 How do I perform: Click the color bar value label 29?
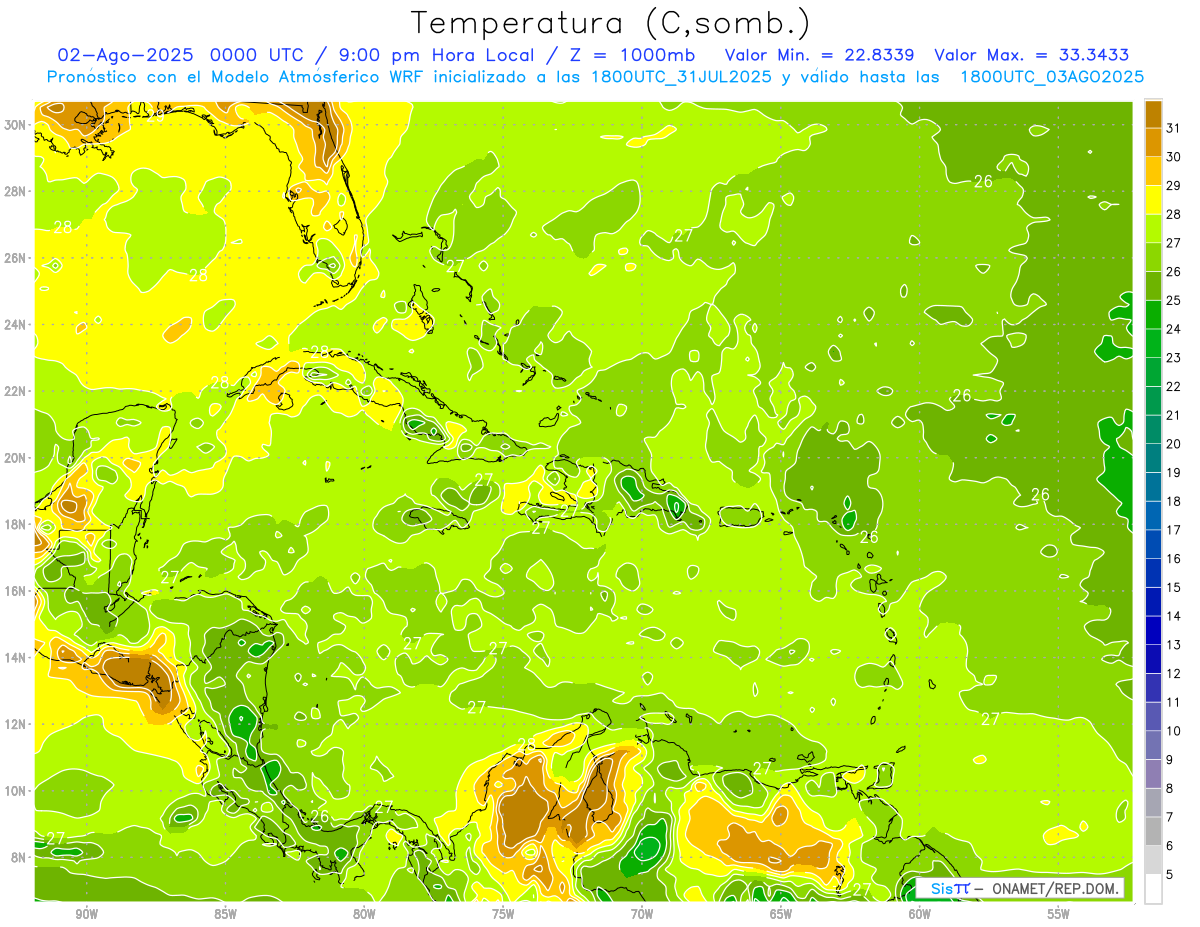[x=1174, y=185]
